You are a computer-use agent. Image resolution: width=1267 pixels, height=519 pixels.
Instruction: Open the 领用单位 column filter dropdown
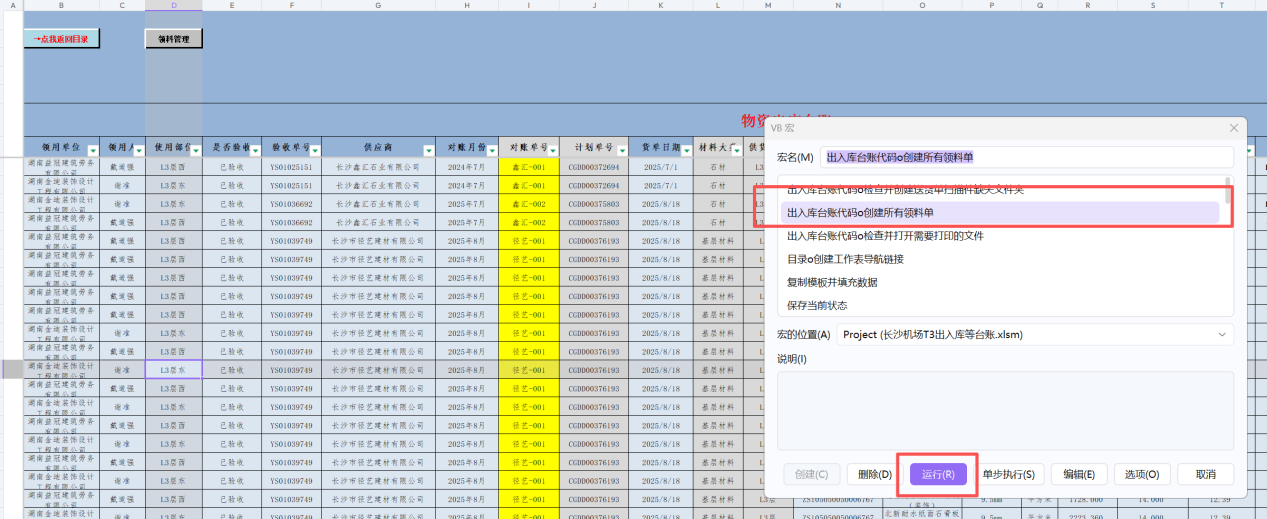point(92,150)
